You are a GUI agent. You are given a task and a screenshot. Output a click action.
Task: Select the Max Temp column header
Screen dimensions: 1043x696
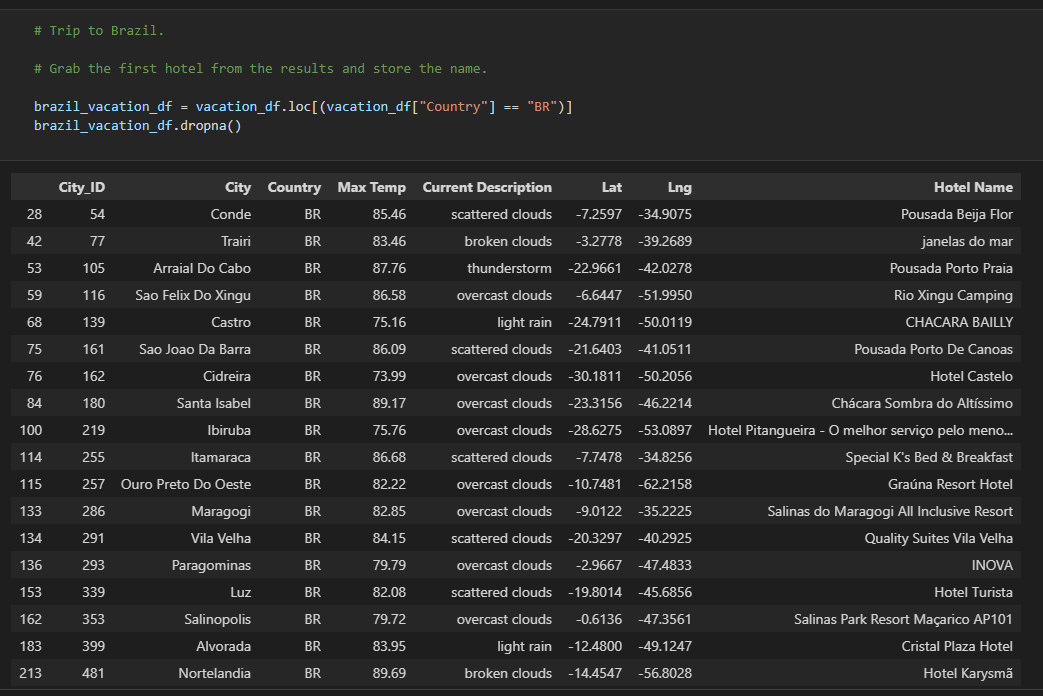[x=371, y=187]
